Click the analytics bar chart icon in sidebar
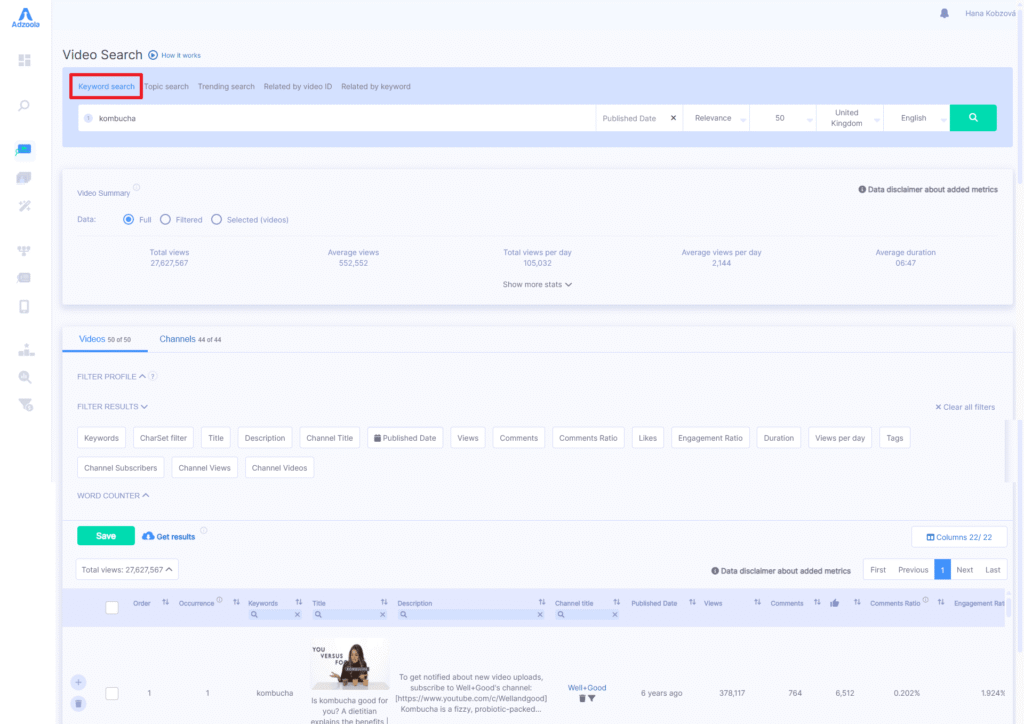This screenshot has width=1024, height=724. click(x=25, y=350)
